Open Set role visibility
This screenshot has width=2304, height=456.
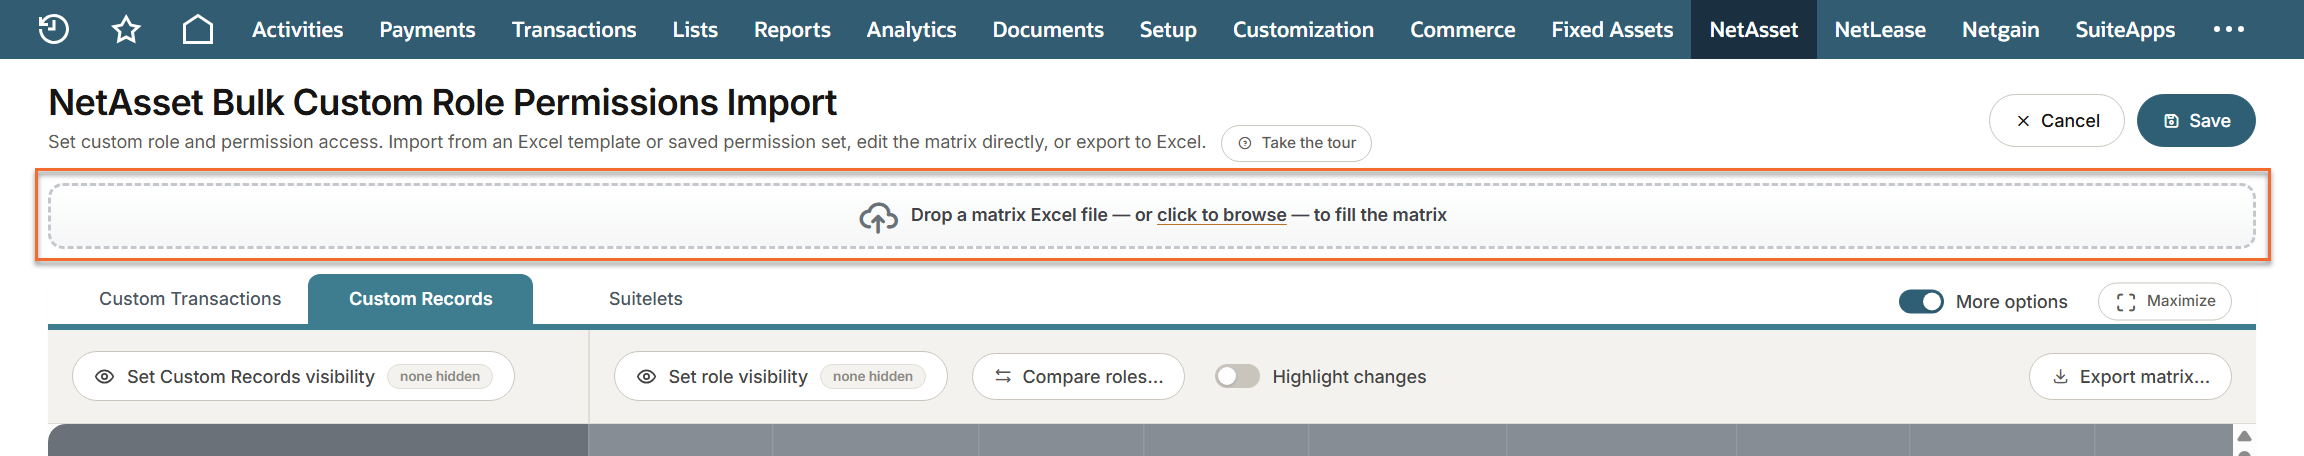780,377
